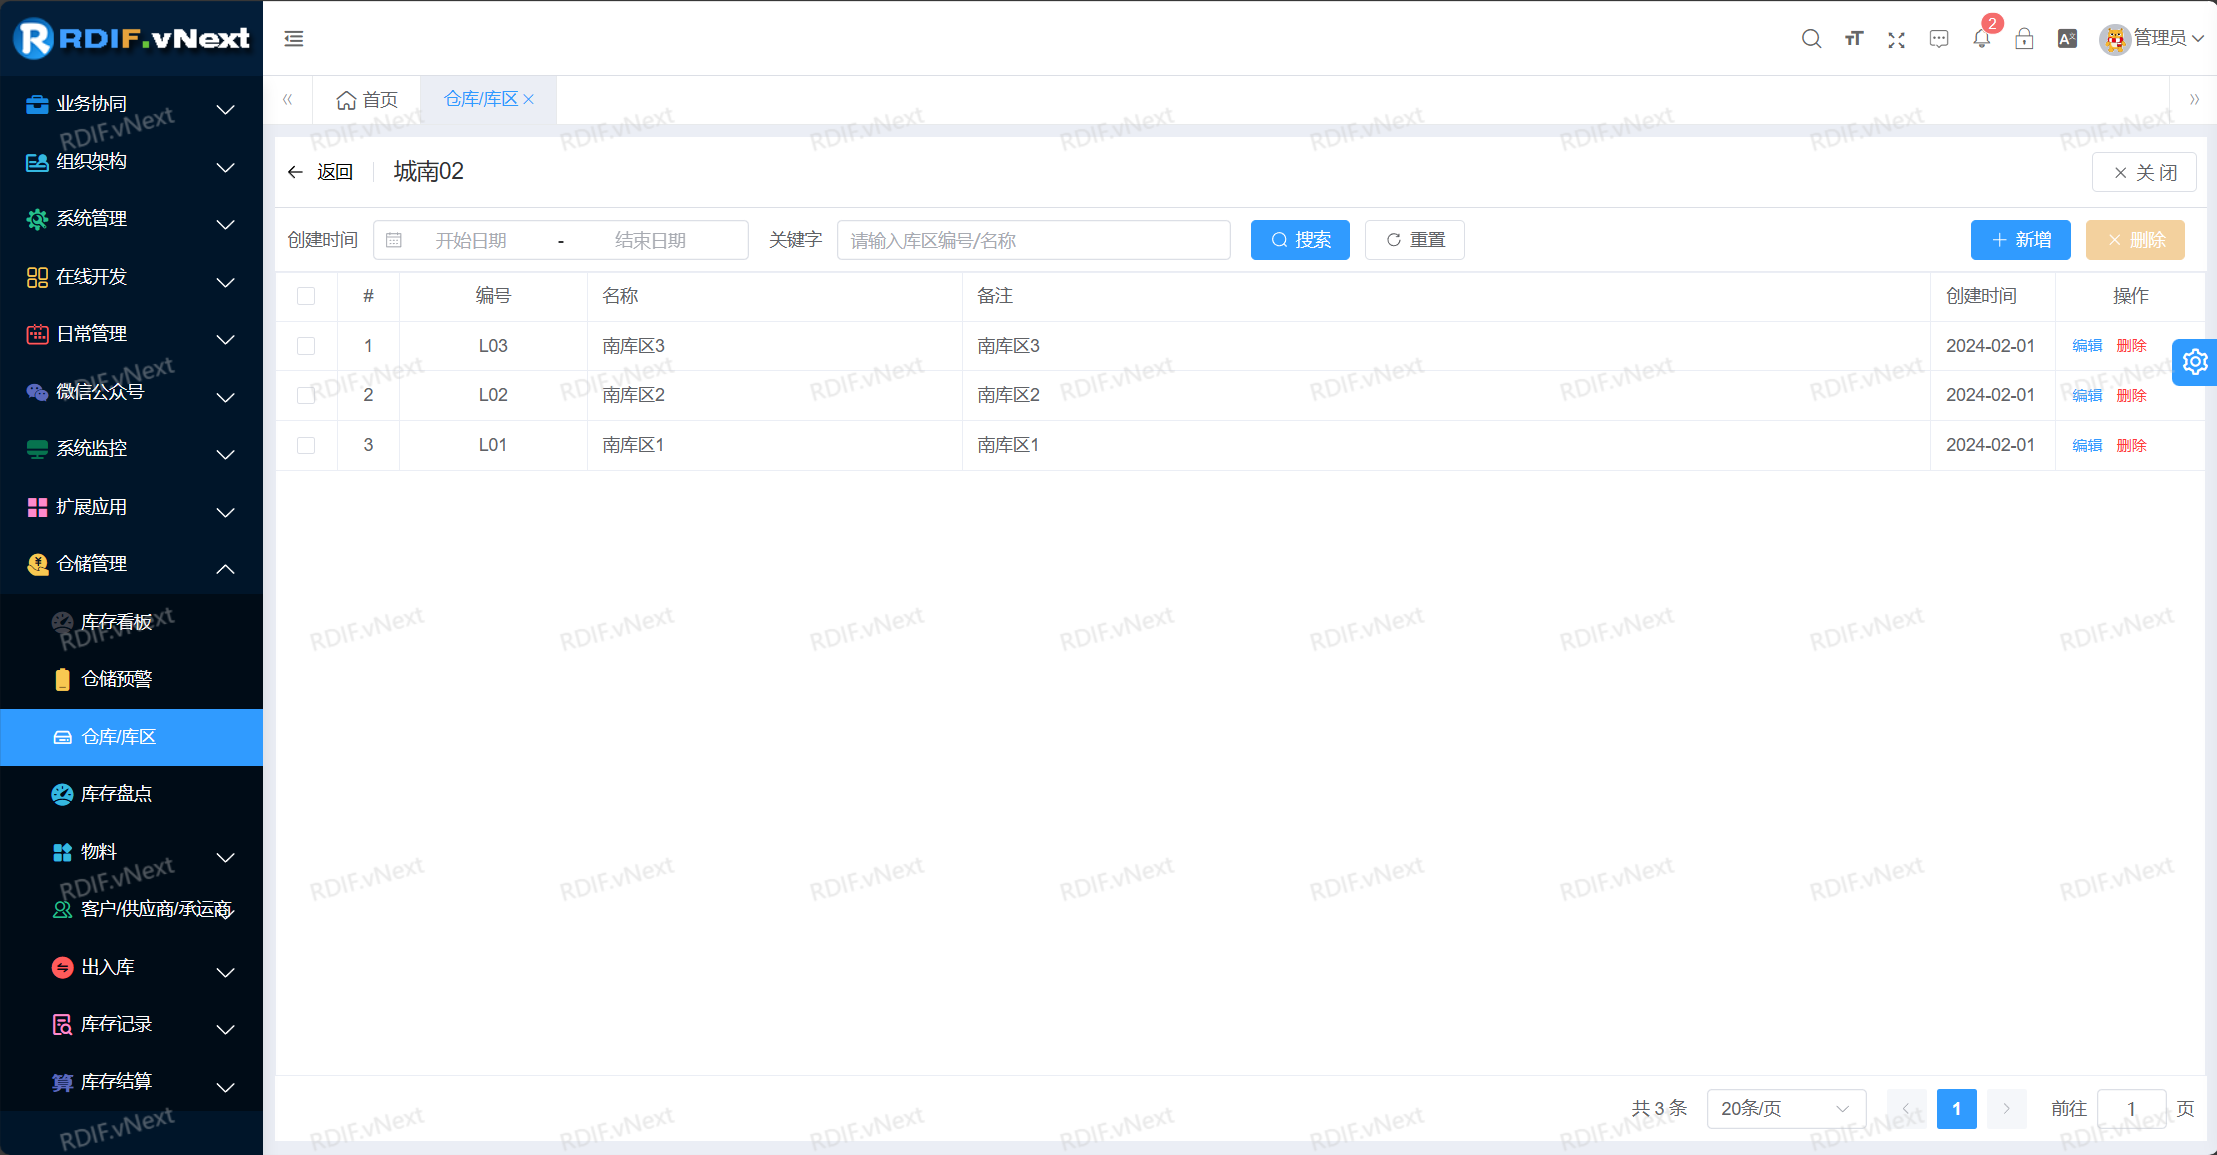2217x1155 pixels.
Task: Click the 关键字 search input field
Action: coord(1033,240)
